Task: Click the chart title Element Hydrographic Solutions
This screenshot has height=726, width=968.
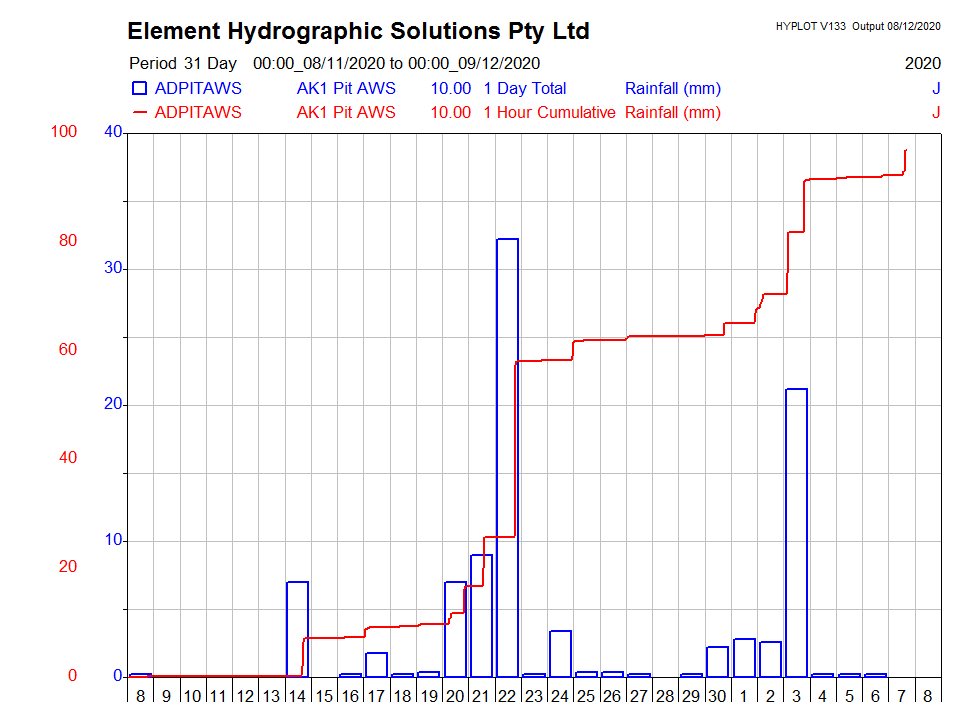Action: (x=358, y=31)
